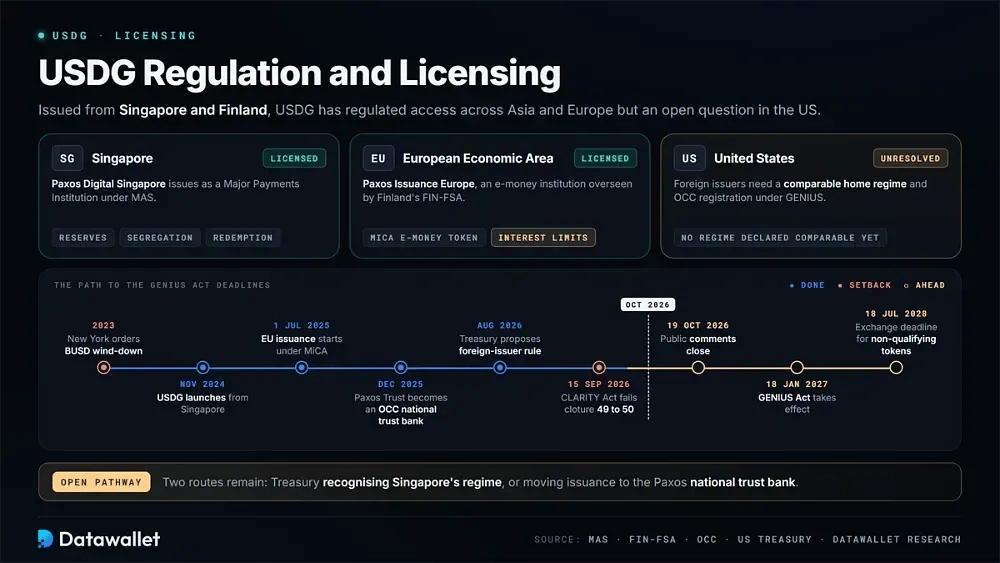Click the Singapore card heading

click(122, 158)
